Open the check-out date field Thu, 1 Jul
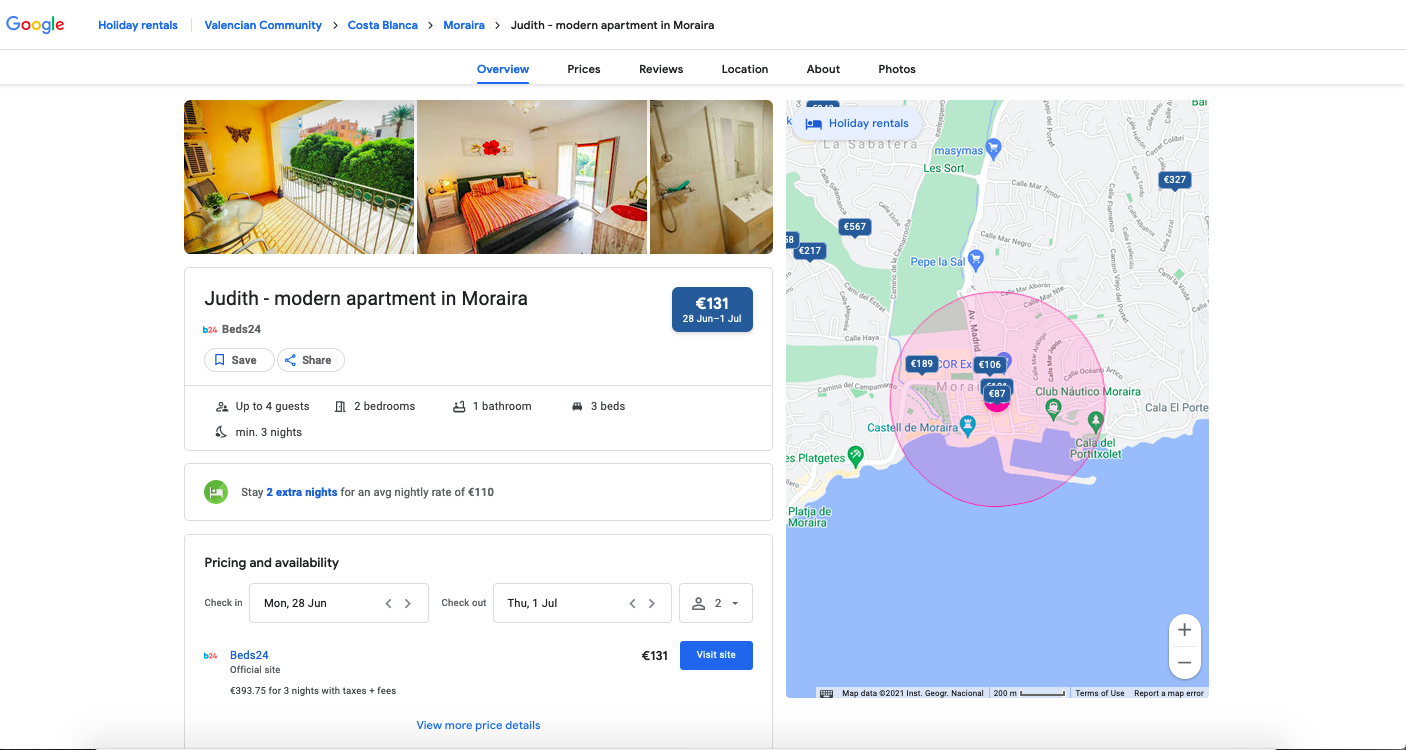This screenshot has height=750, width=1406. tap(582, 603)
